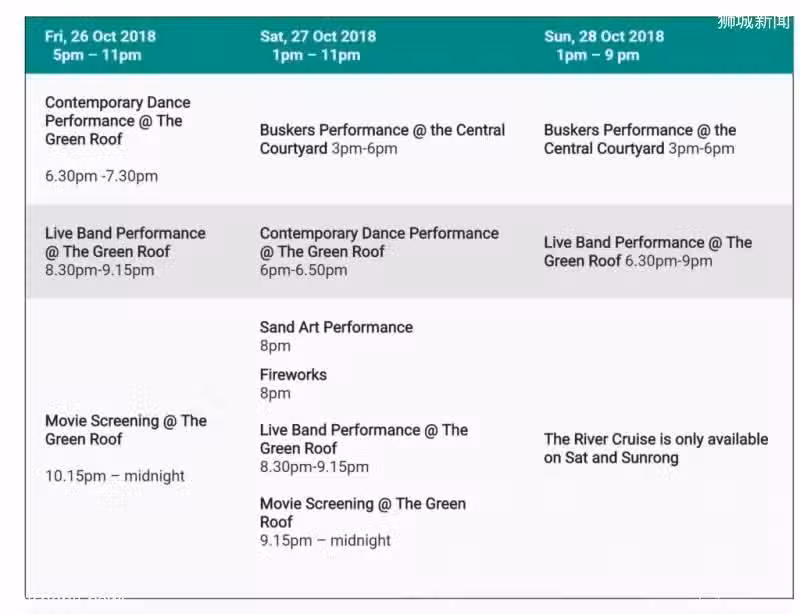Click the Fri, 26 Oct 2018 column header
The image size is (800, 614).
(x=100, y=45)
